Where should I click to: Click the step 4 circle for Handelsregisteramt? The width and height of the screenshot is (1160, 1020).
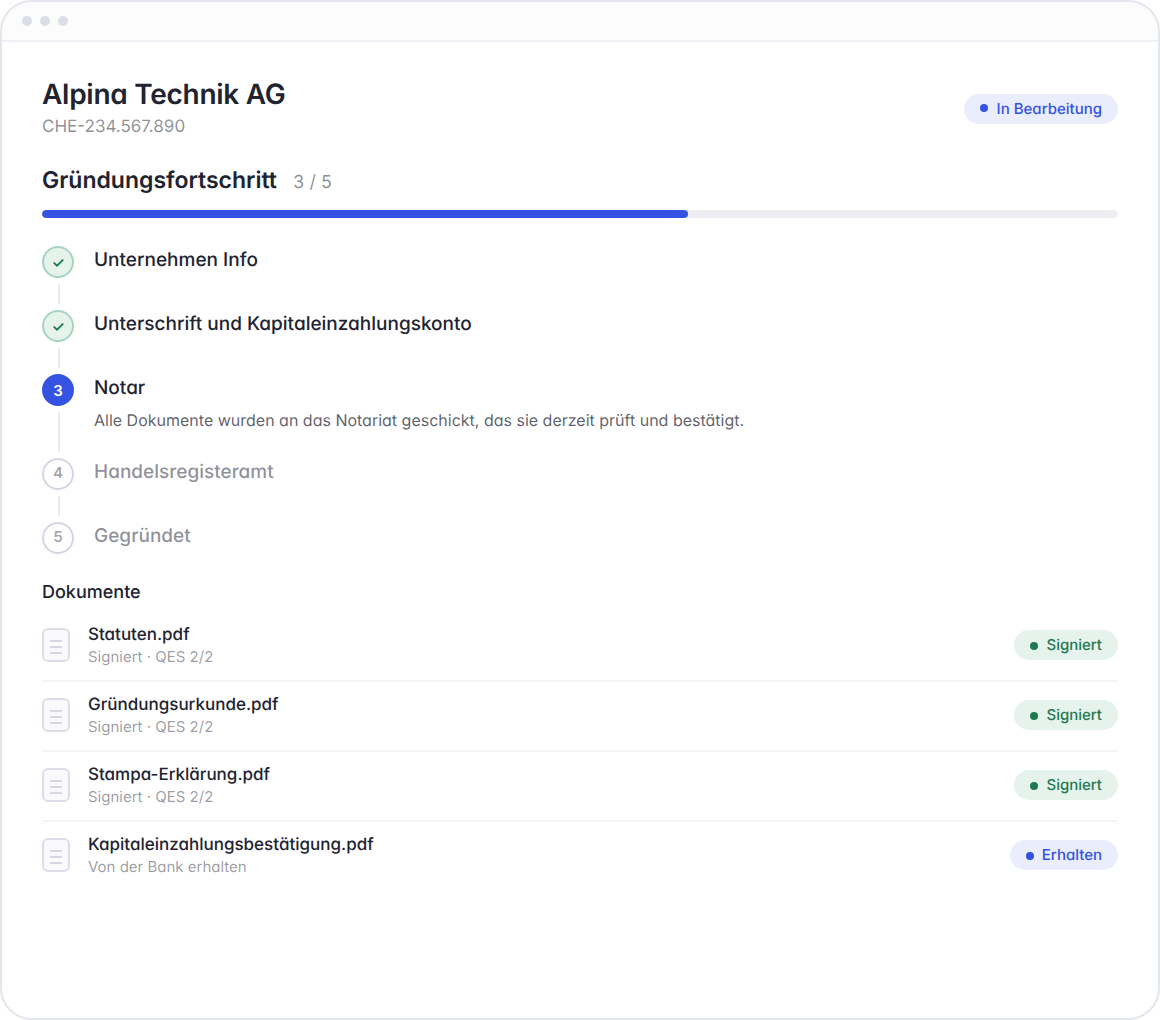[58, 473]
